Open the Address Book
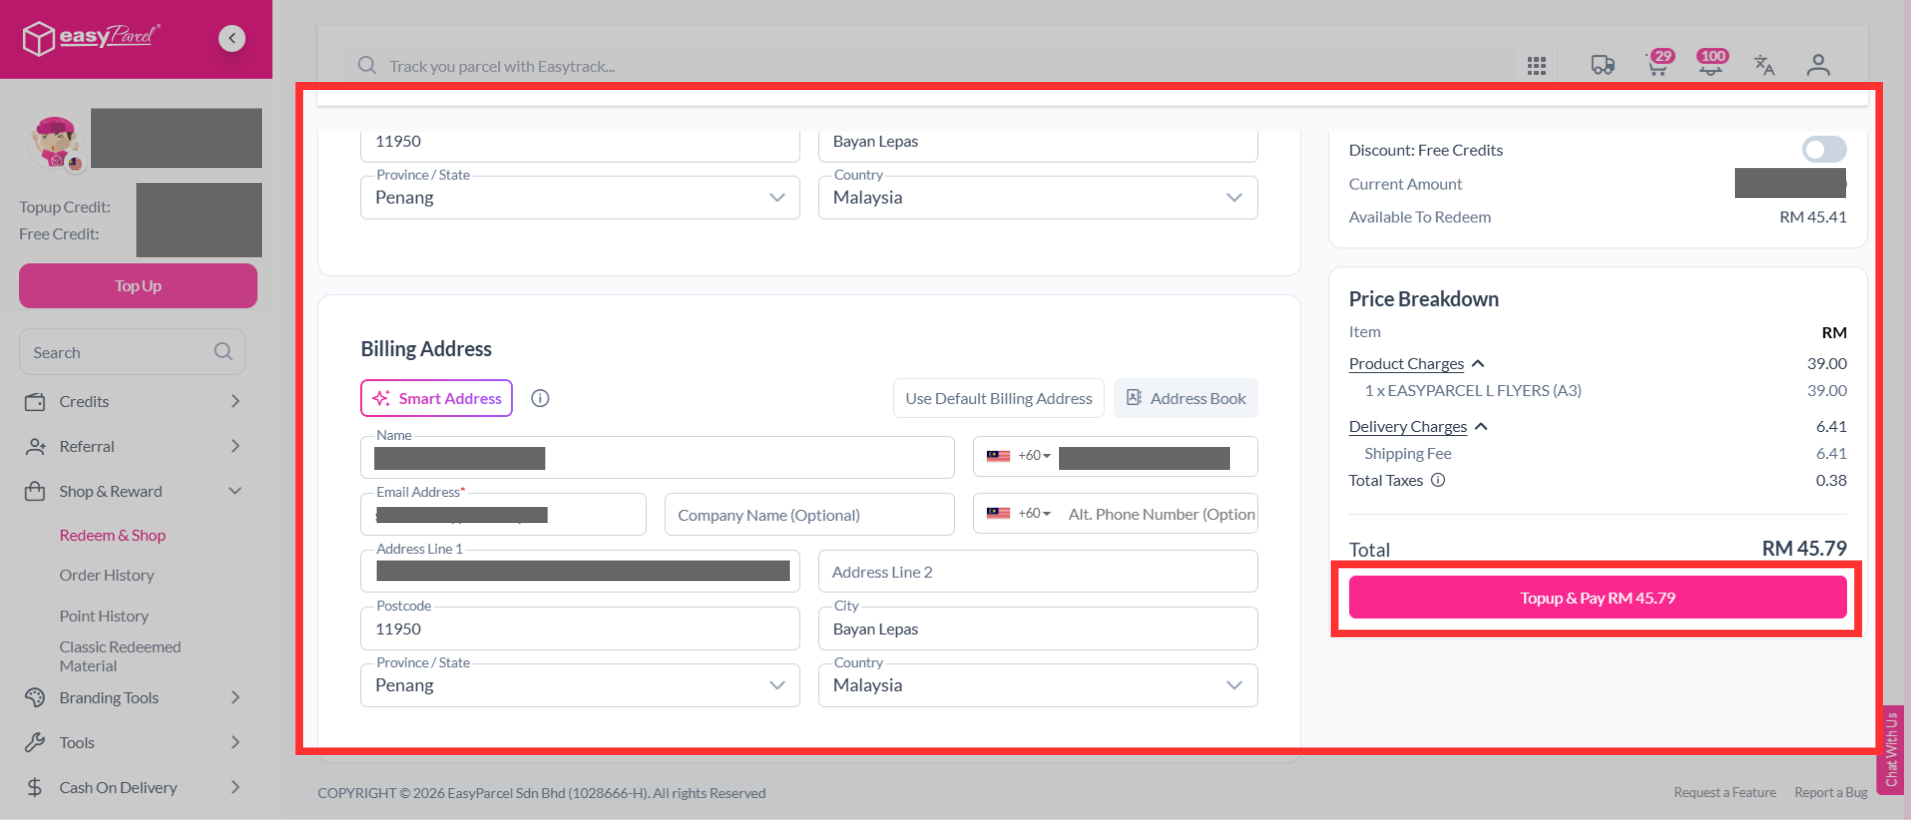 click(x=1186, y=398)
